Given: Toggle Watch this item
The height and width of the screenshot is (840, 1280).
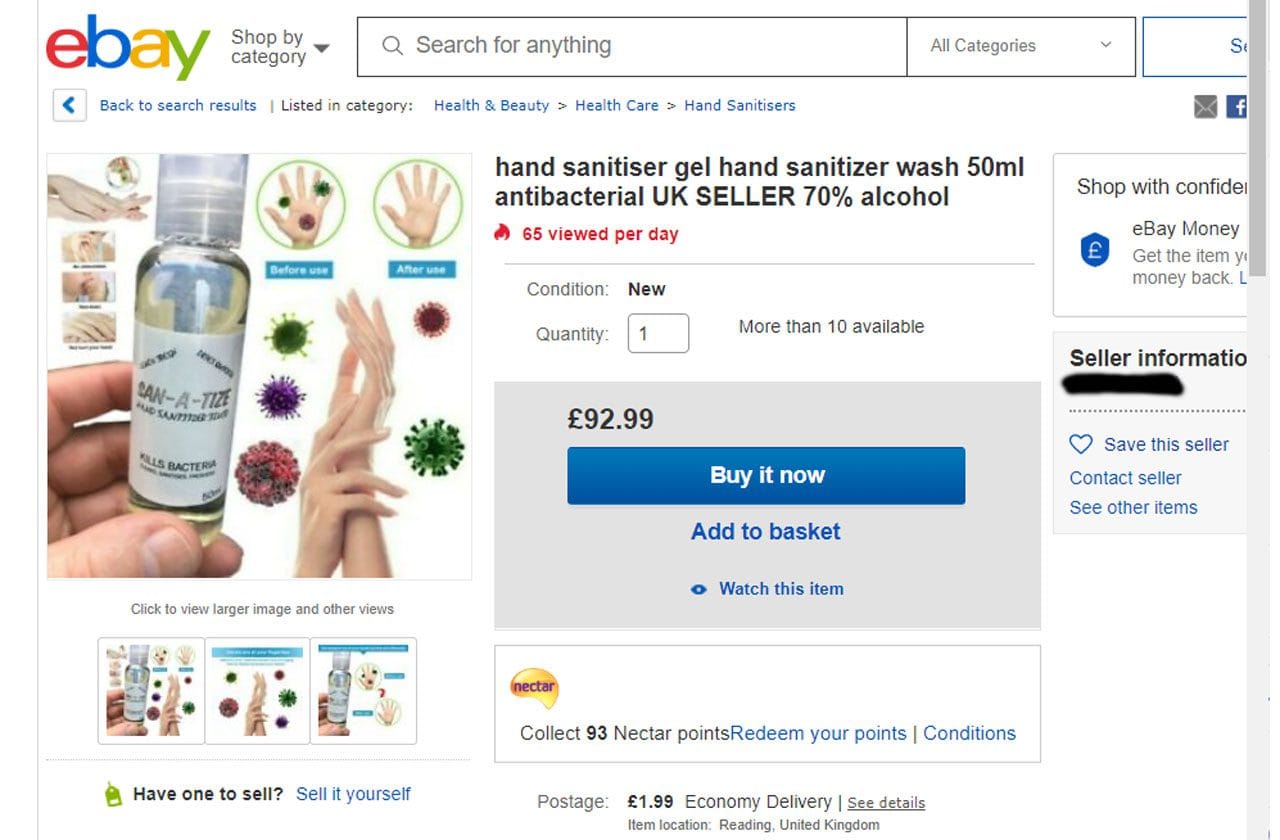Looking at the screenshot, I should click(768, 589).
